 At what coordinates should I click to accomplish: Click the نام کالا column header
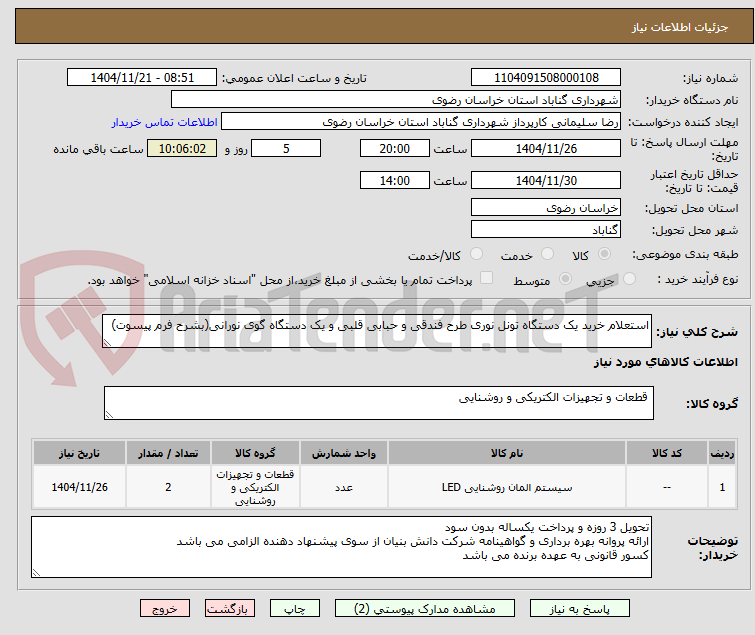pos(507,453)
